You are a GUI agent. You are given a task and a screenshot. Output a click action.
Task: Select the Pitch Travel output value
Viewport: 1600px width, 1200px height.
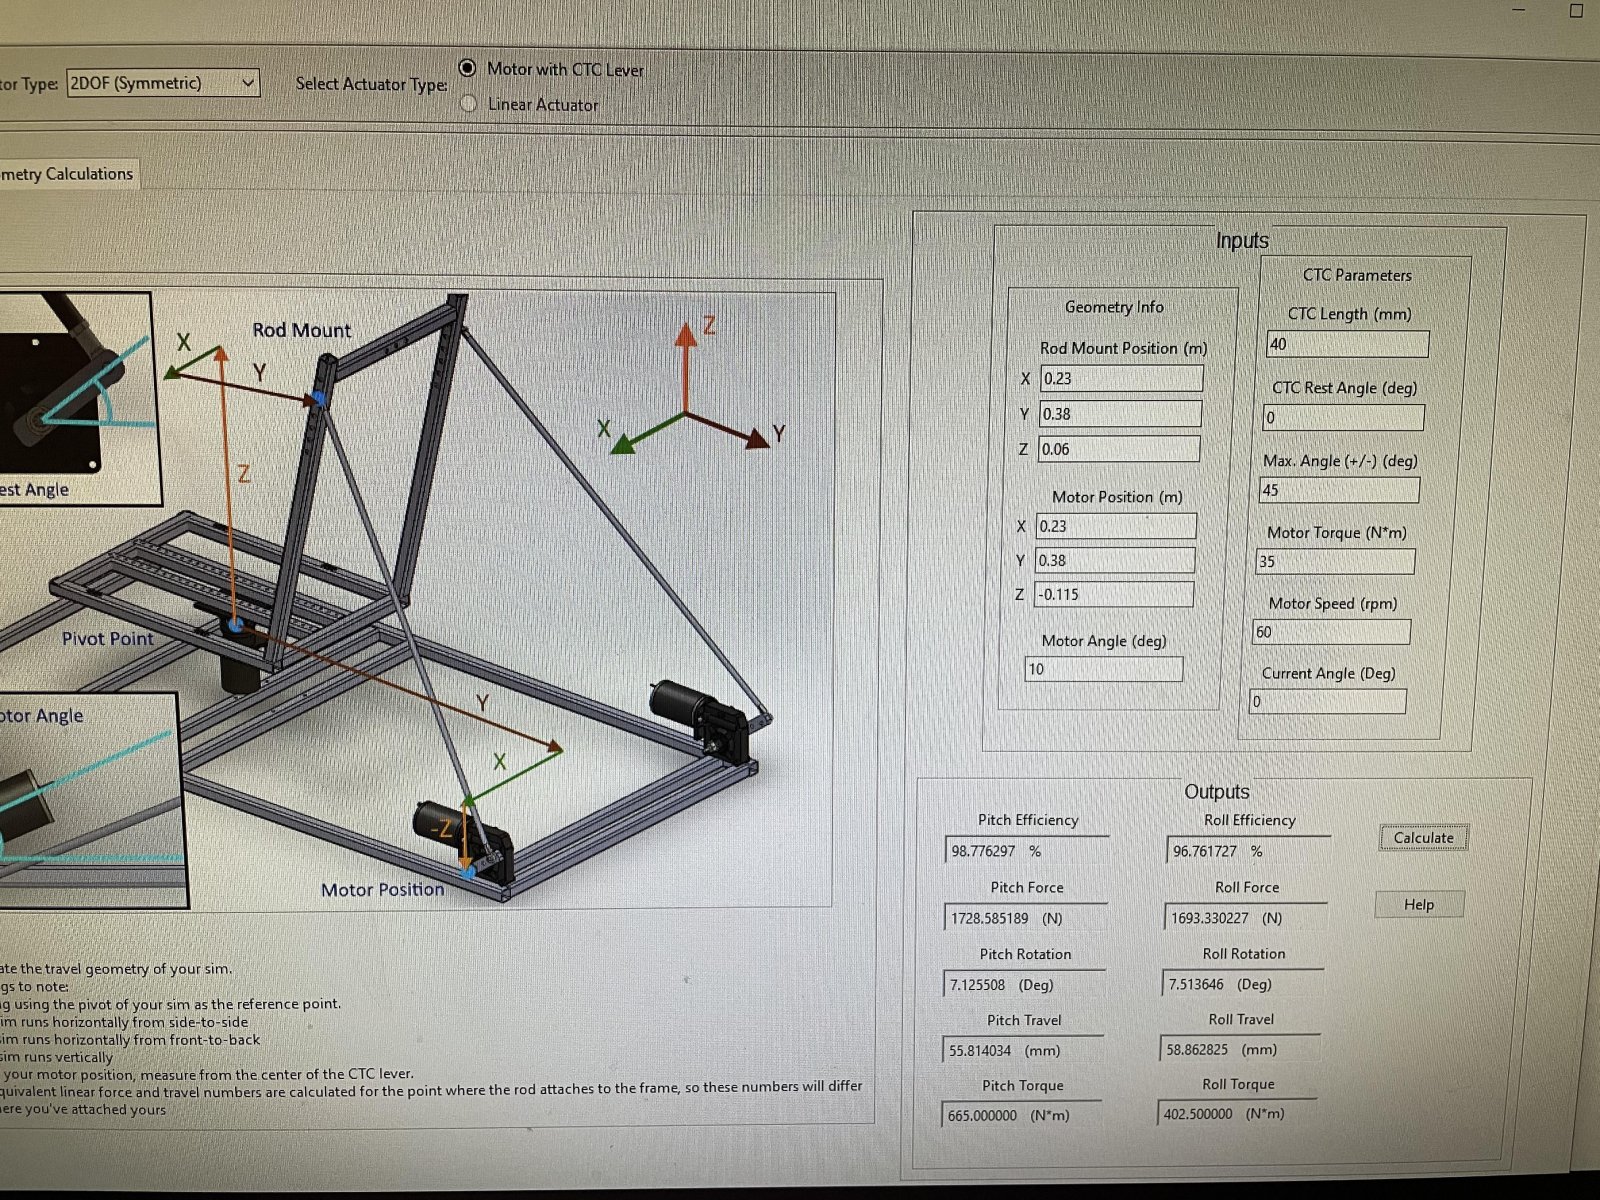(x=1022, y=1050)
